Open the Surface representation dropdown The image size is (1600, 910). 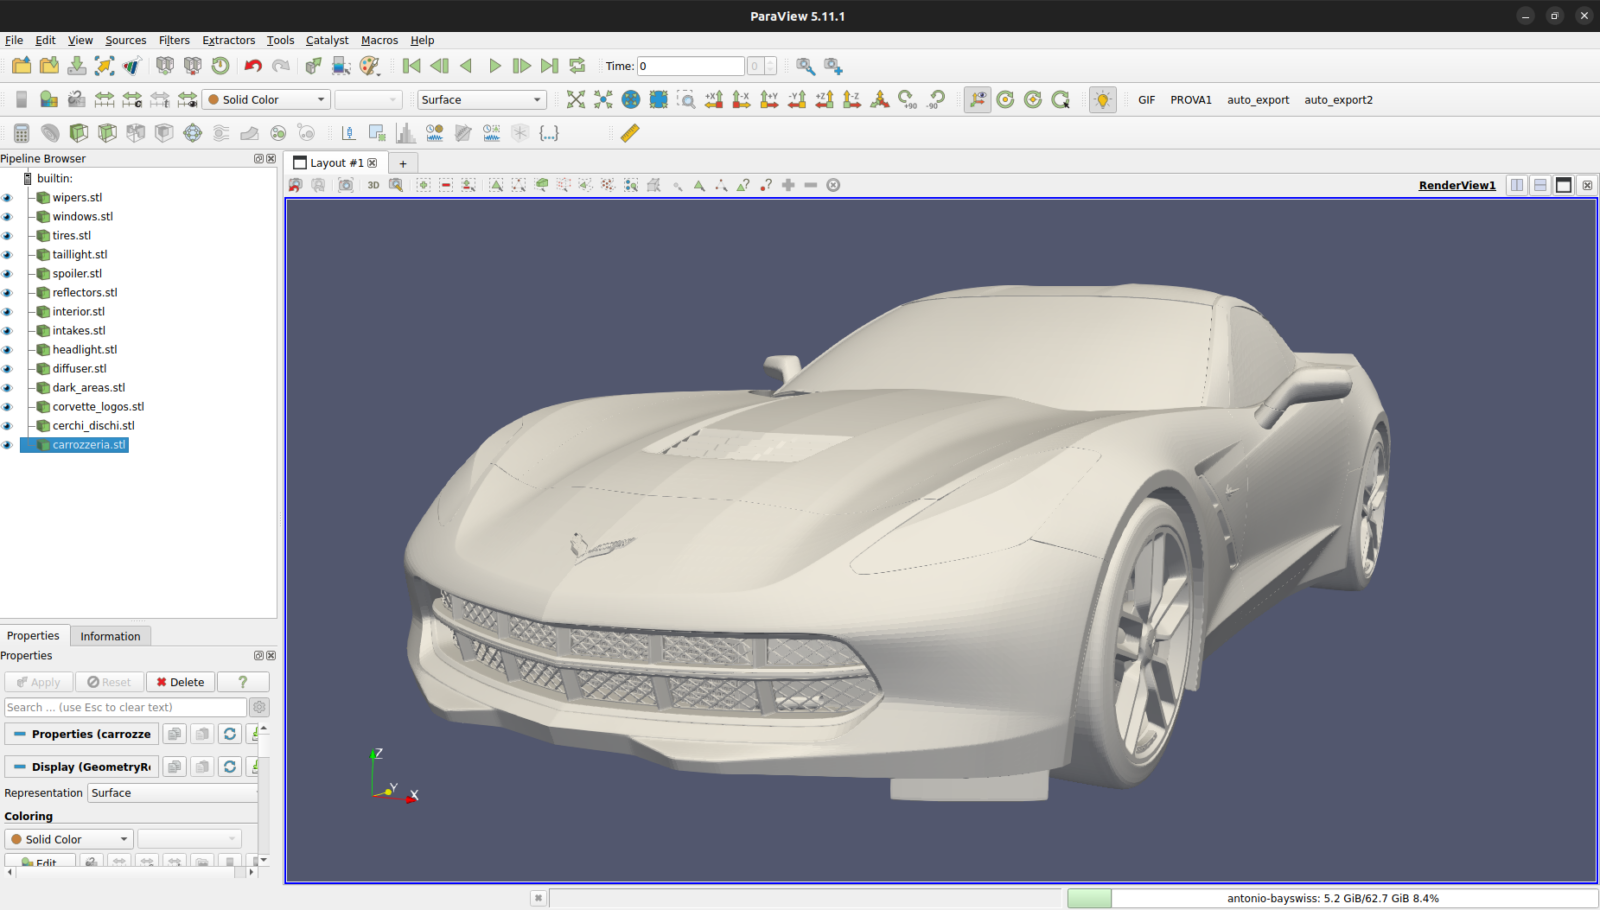[481, 99]
